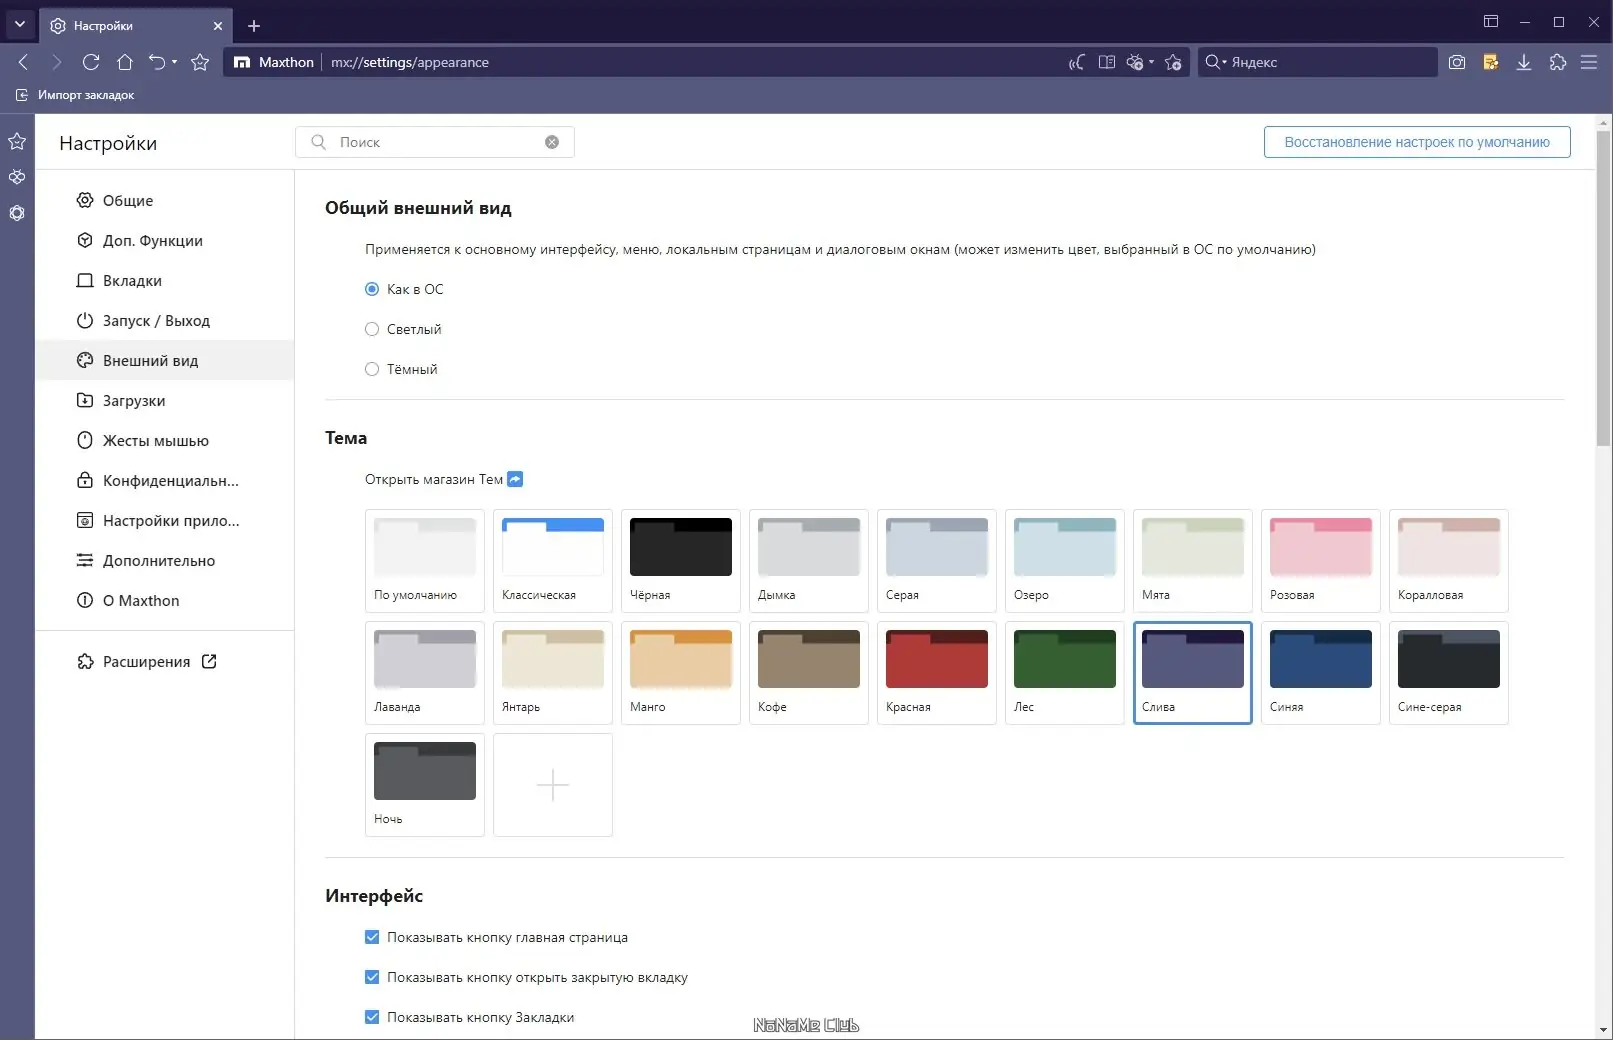Uncheck Показывать кнопку Закладки checkbox
This screenshot has height=1040, width=1613.
[x=372, y=1017]
